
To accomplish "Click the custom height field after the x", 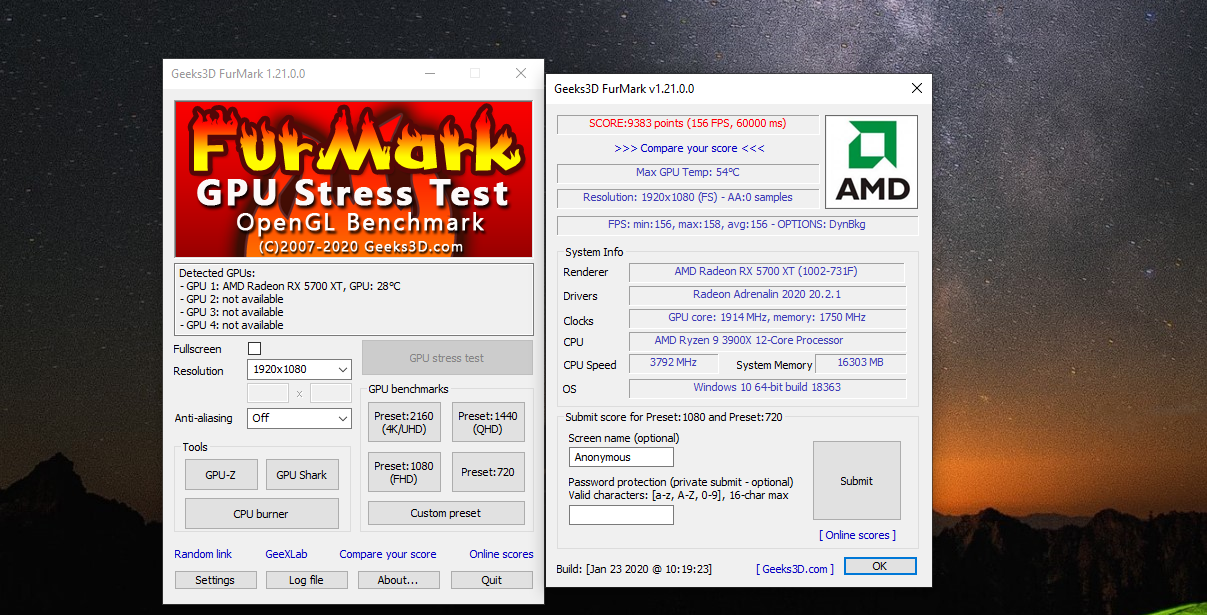I will [331, 393].
